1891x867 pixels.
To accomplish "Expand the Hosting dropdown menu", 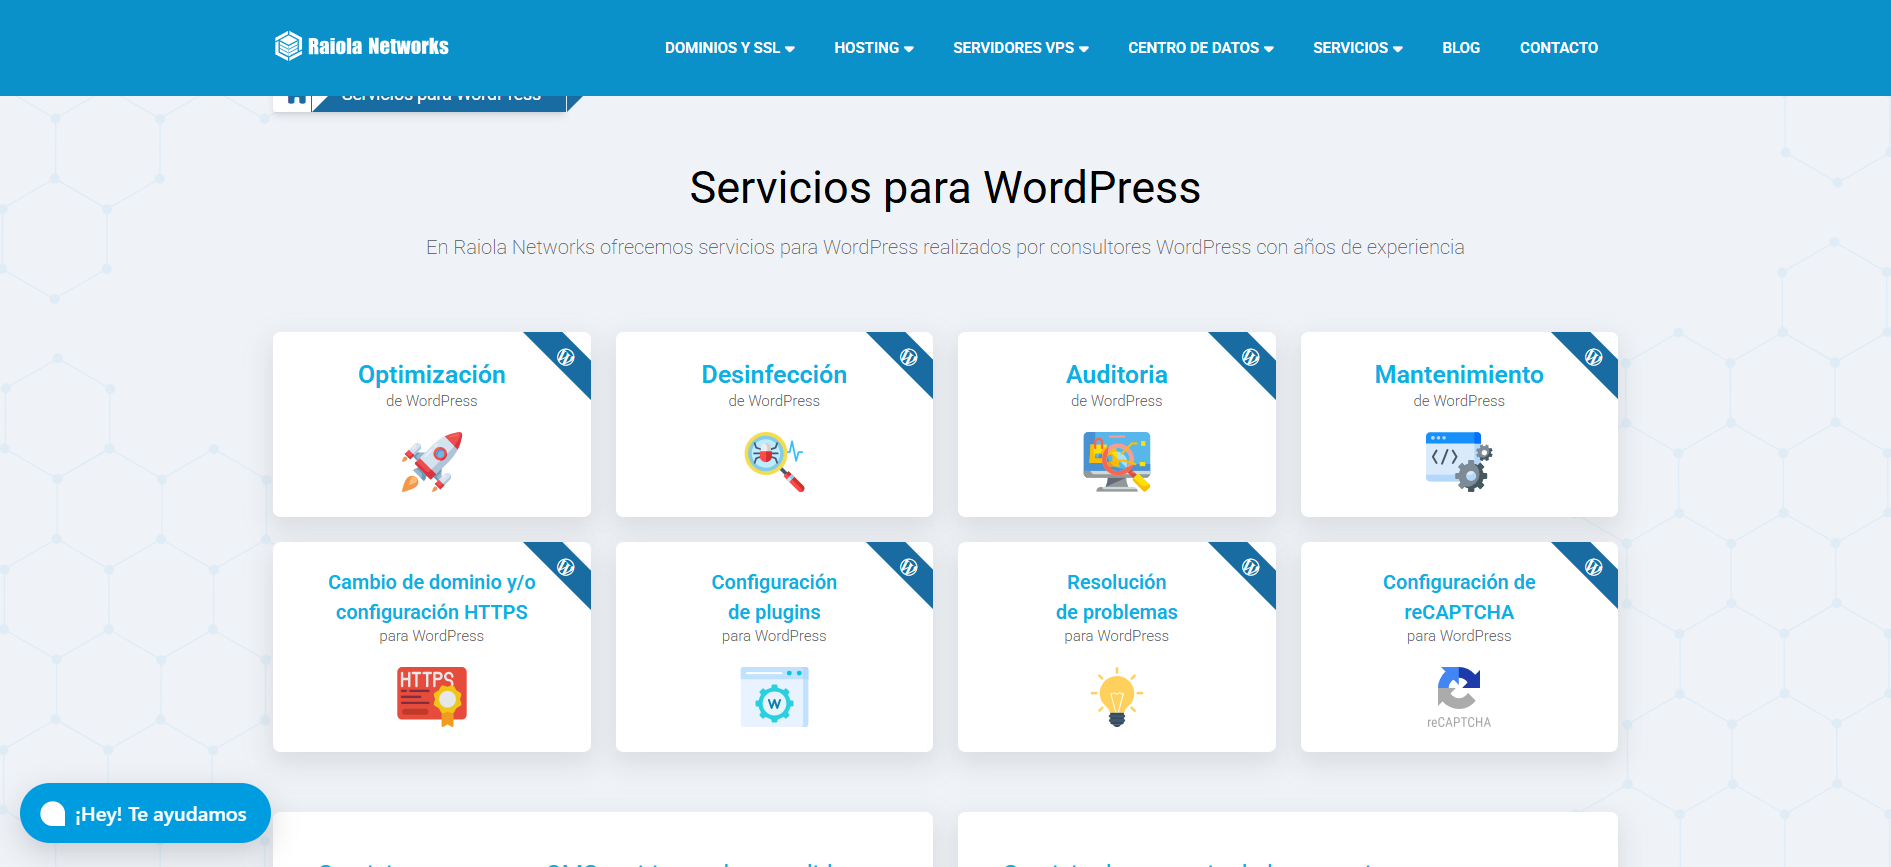I will [873, 48].
